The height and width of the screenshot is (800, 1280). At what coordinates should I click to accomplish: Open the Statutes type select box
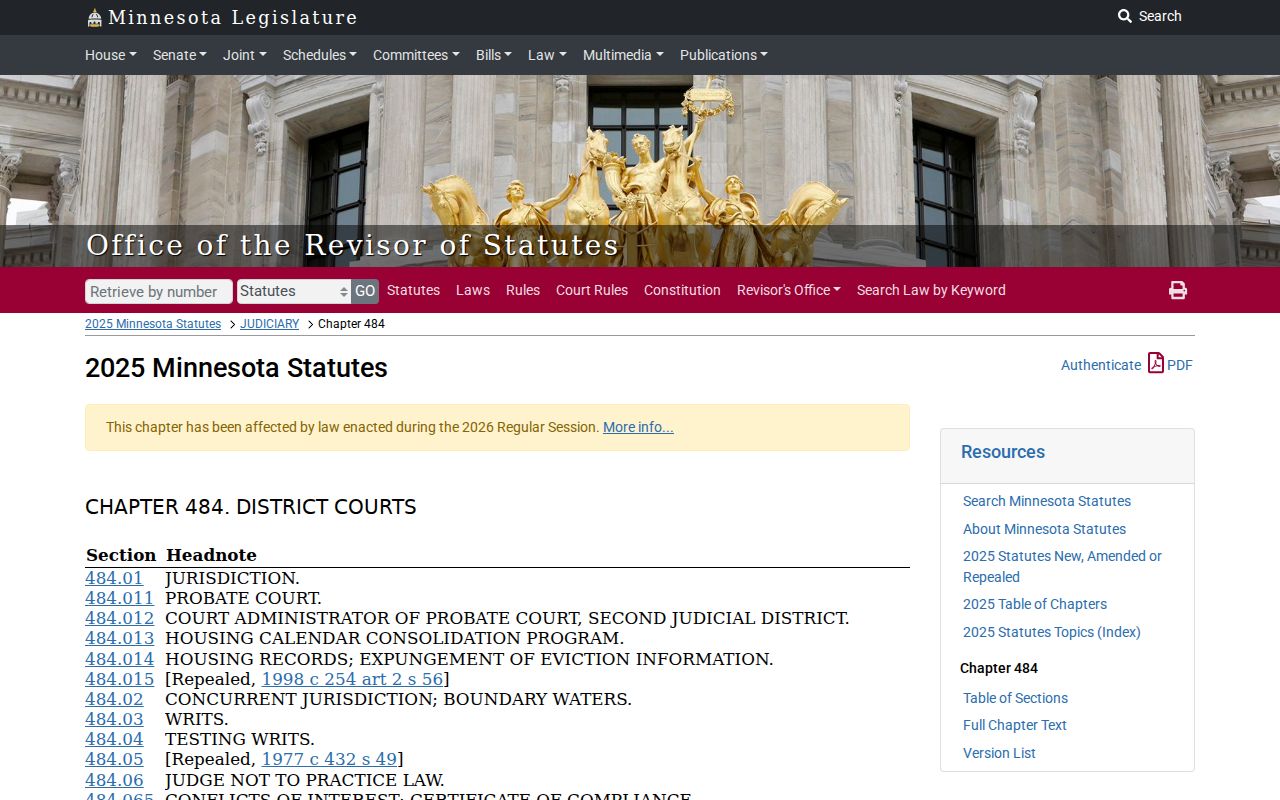pyautogui.click(x=294, y=291)
